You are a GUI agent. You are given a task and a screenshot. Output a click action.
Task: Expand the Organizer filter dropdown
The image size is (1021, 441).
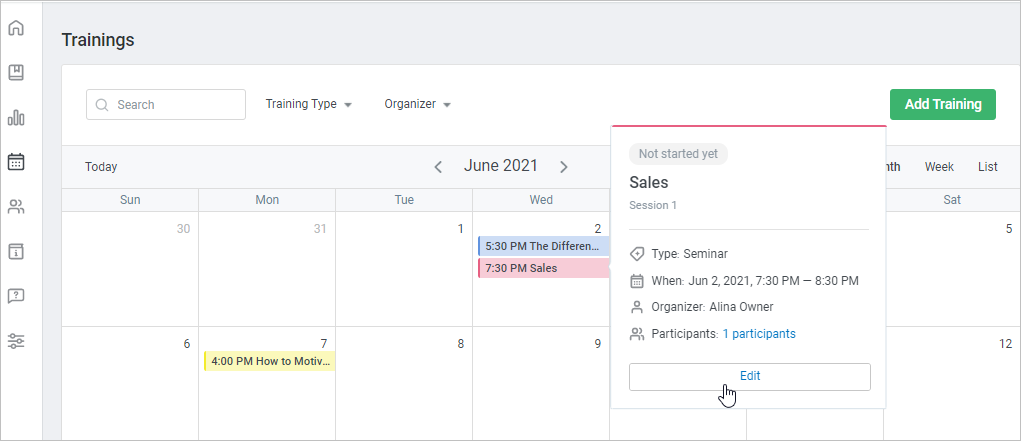pyautogui.click(x=418, y=104)
